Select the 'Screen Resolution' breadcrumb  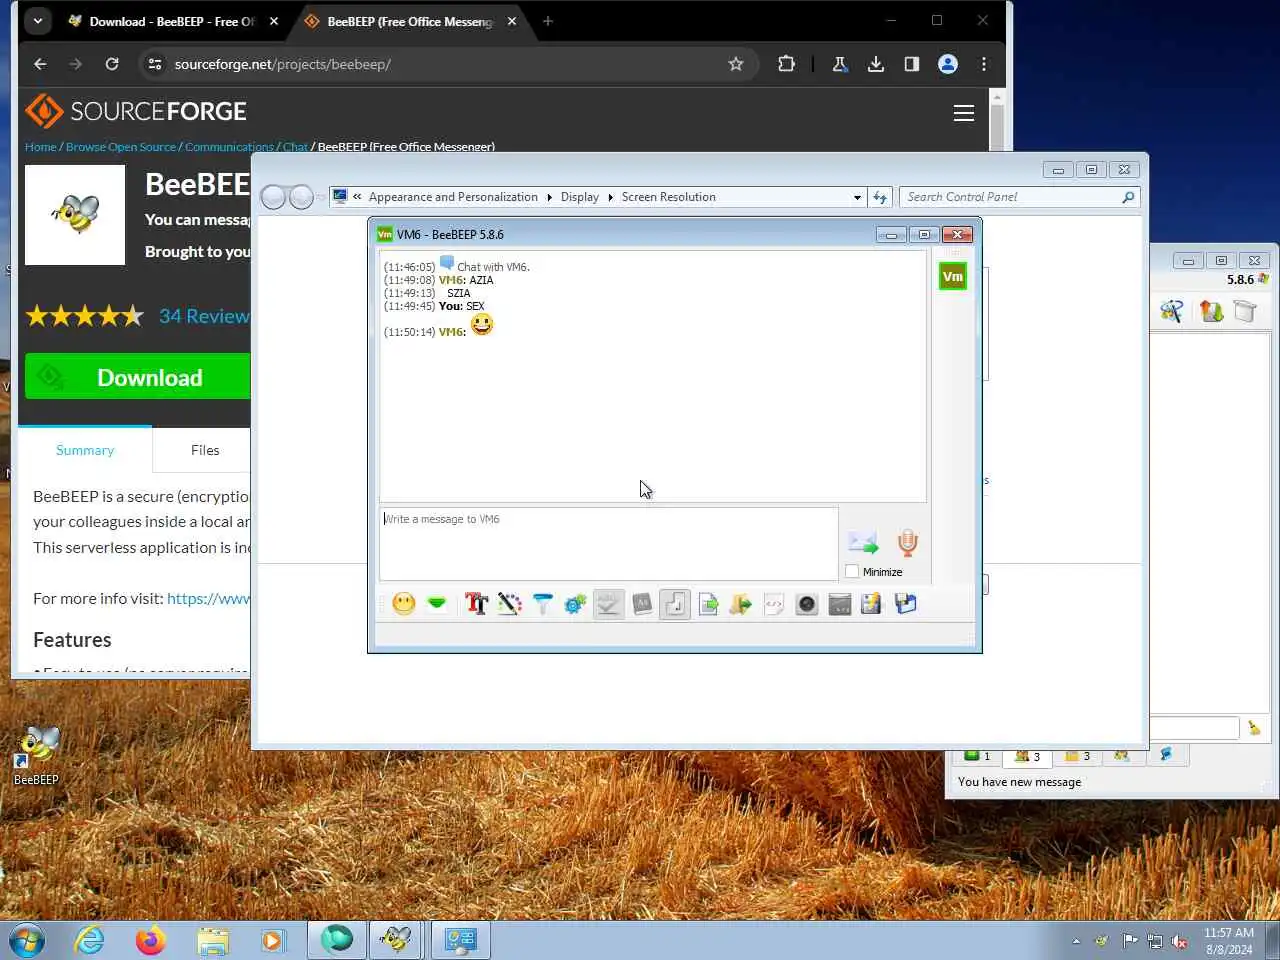[x=669, y=197]
